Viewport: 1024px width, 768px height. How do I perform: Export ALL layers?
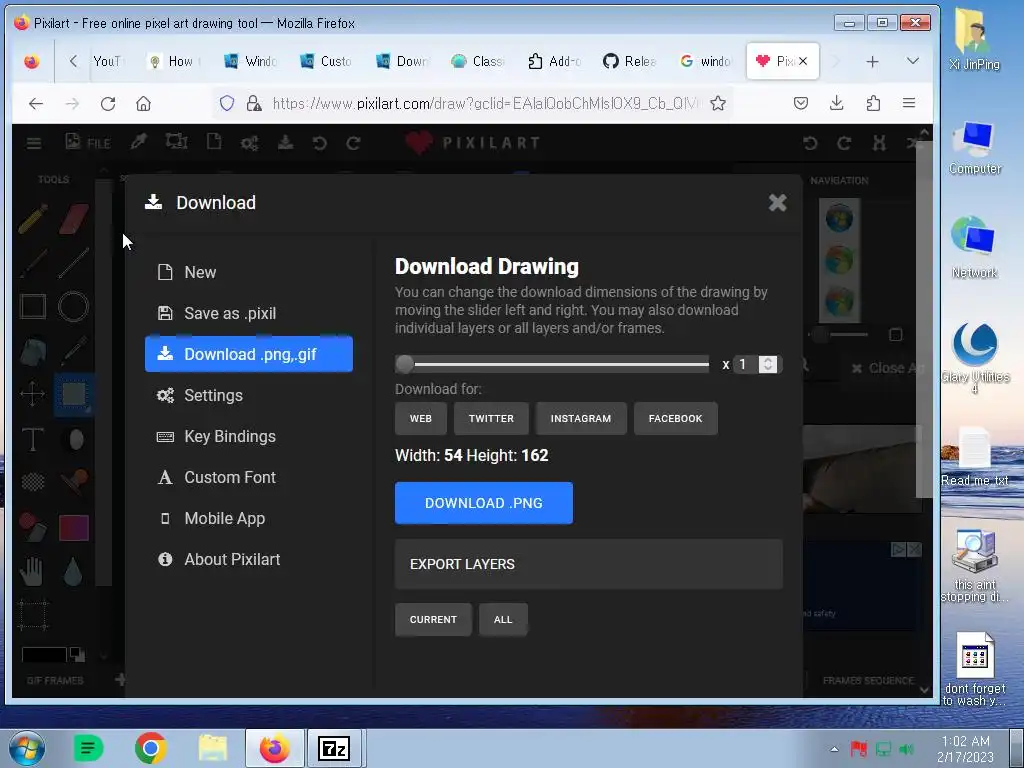coord(503,620)
